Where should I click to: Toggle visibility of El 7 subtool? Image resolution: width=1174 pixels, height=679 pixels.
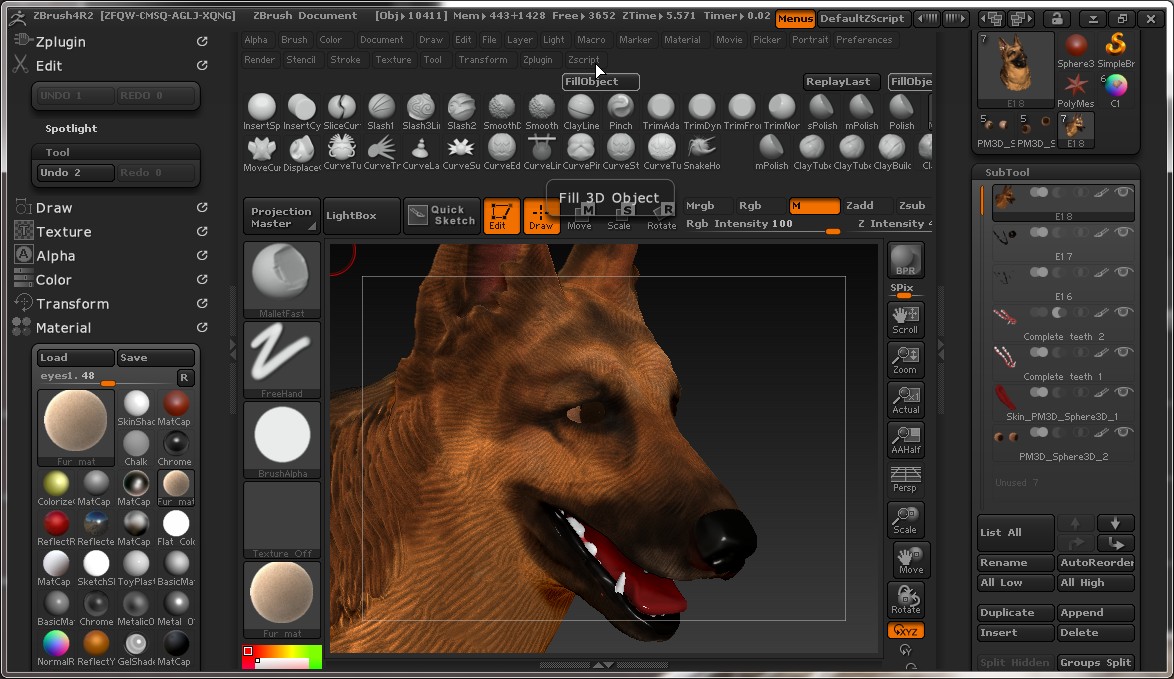1122,232
